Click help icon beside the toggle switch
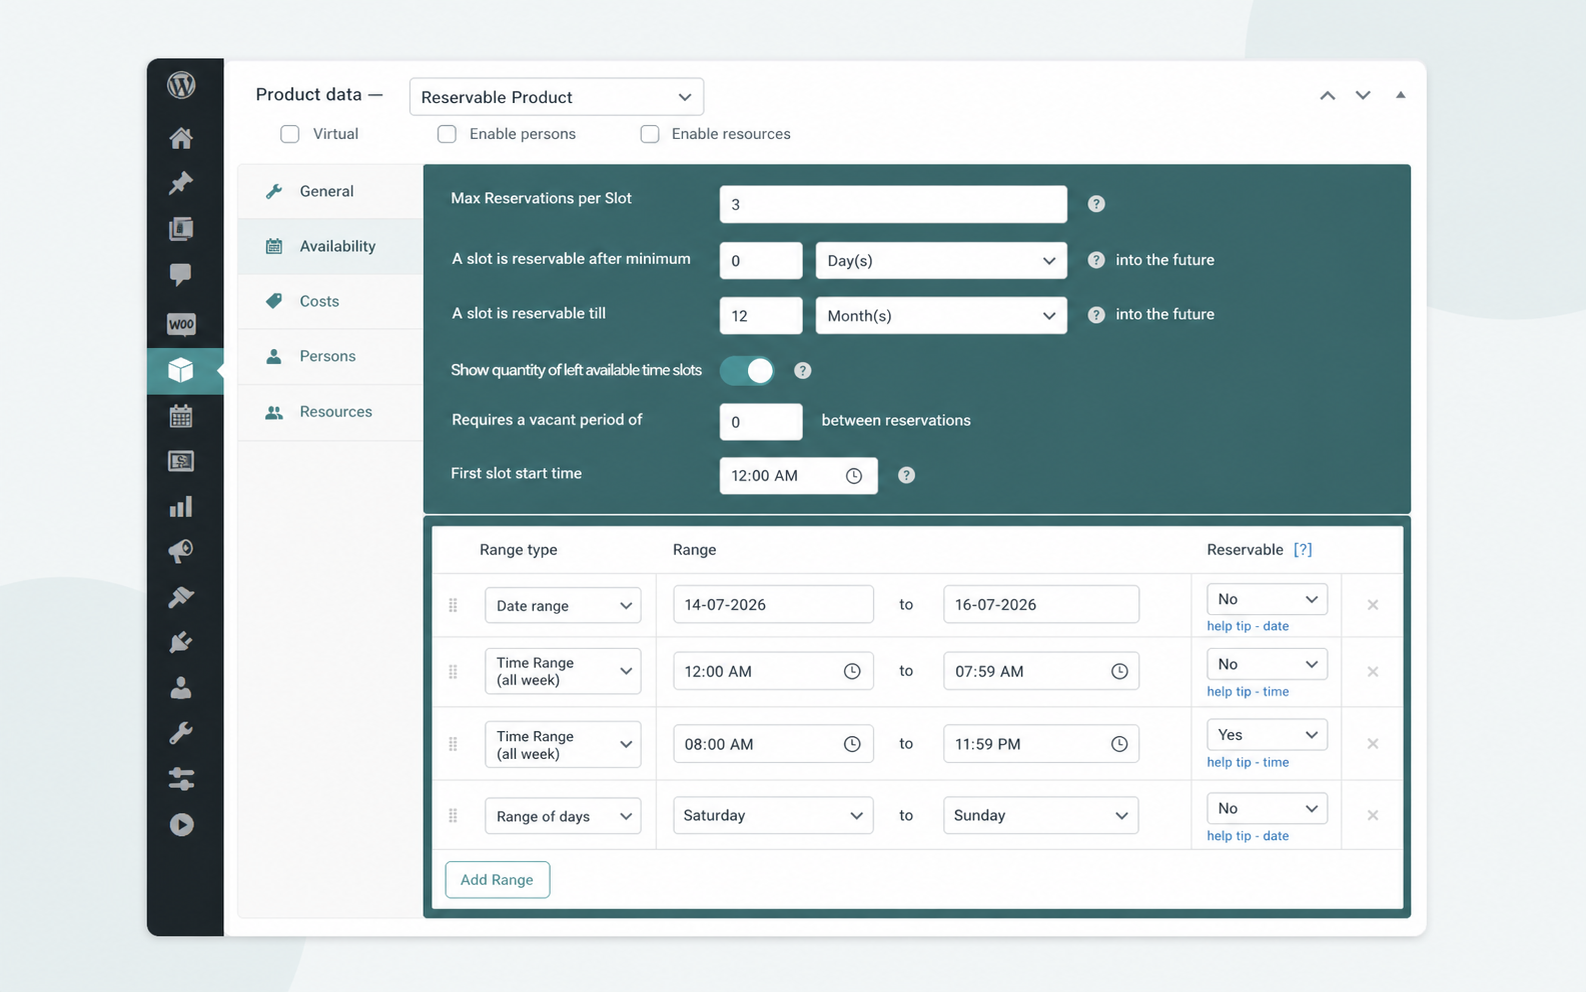The width and height of the screenshot is (1586, 992). point(802,371)
